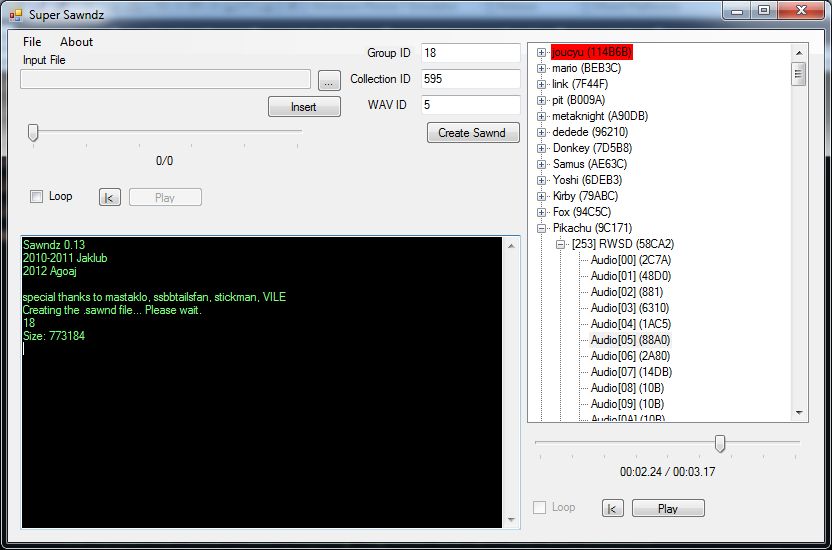Viewport: 832px width, 550px height.
Task: Expand the link (7F44F) node
Action: tap(541, 84)
